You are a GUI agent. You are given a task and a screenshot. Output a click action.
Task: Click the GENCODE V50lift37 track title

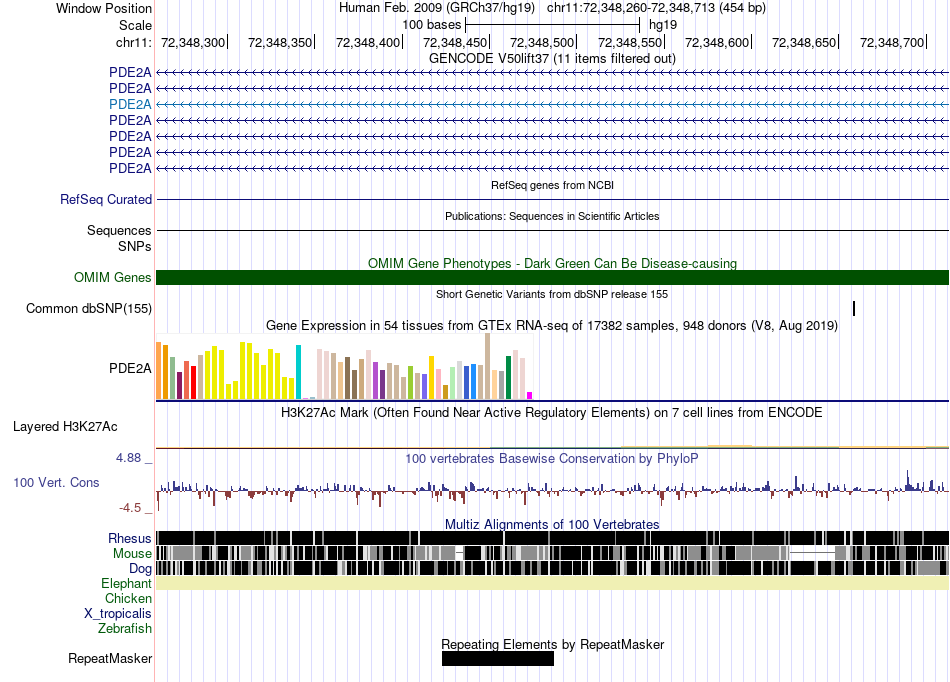552,59
